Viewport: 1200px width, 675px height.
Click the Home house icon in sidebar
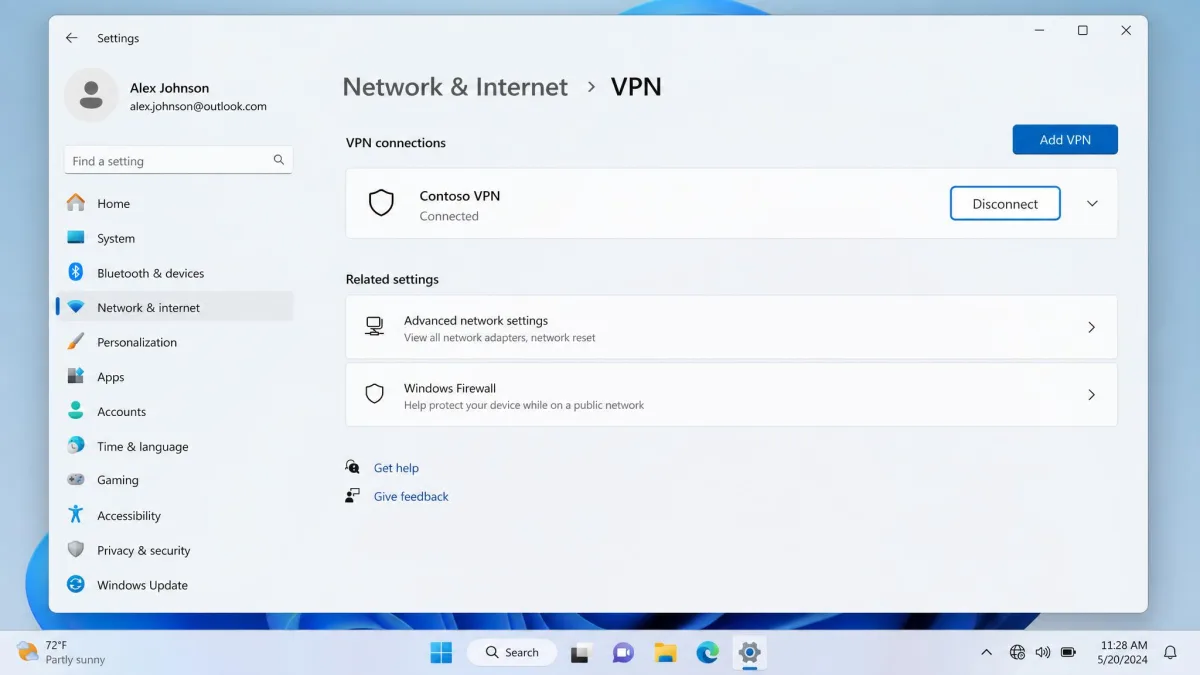click(76, 203)
